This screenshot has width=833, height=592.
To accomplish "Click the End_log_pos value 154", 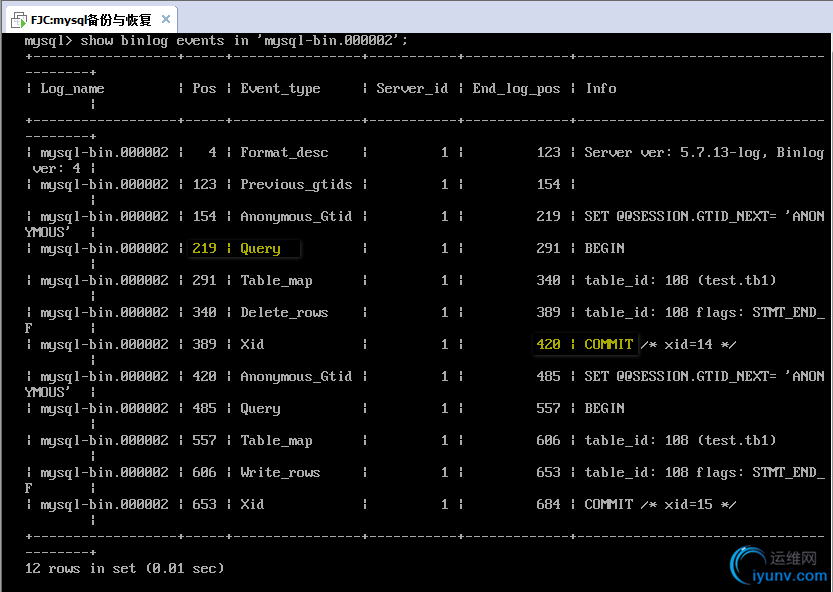I will [548, 184].
